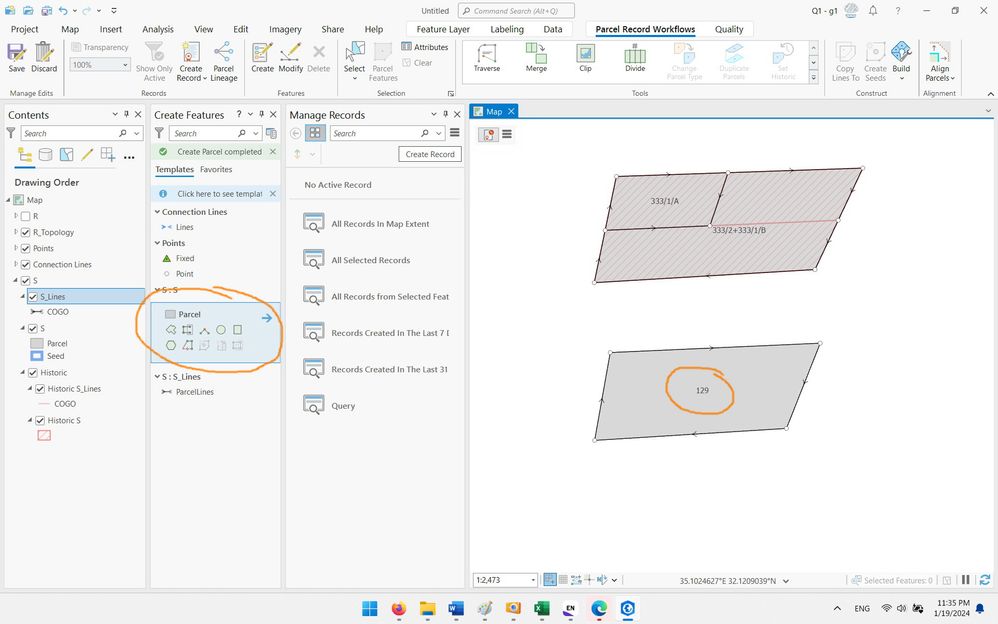Image resolution: width=998 pixels, height=624 pixels.
Task: Select the Circle construction tool under Parcel template
Action: click(x=221, y=330)
